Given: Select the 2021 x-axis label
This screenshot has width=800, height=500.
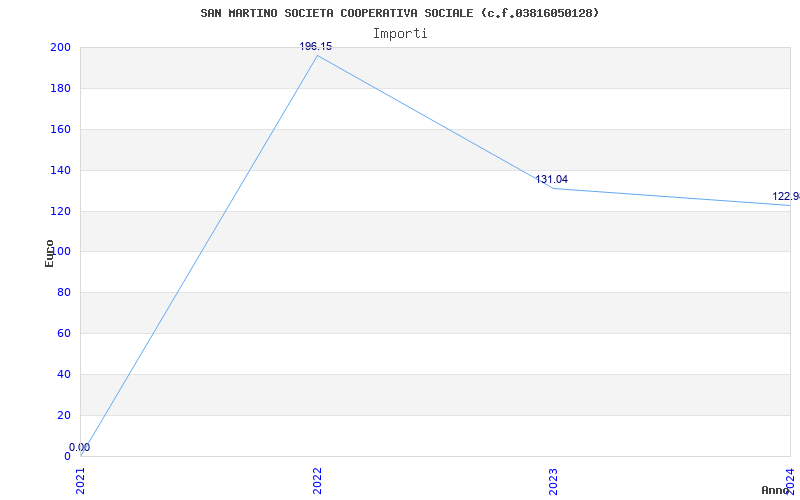Looking at the screenshot, I should (81, 481).
